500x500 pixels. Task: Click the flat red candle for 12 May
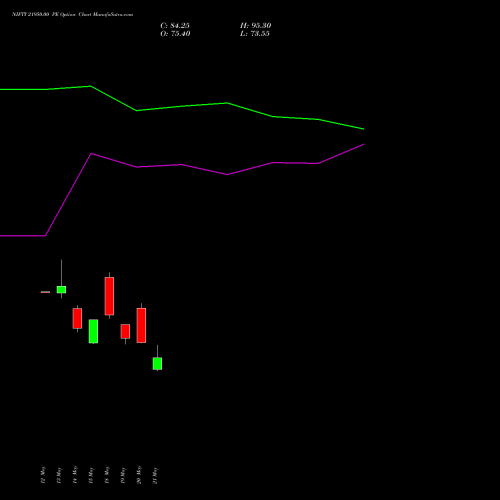pyautogui.click(x=45, y=292)
